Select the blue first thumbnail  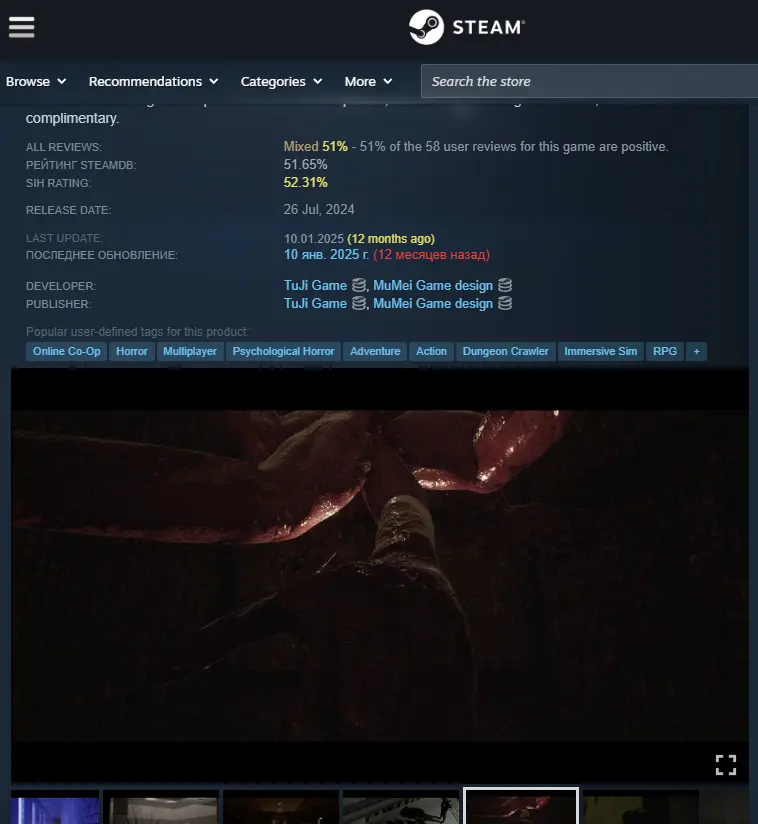pyautogui.click(x=55, y=807)
